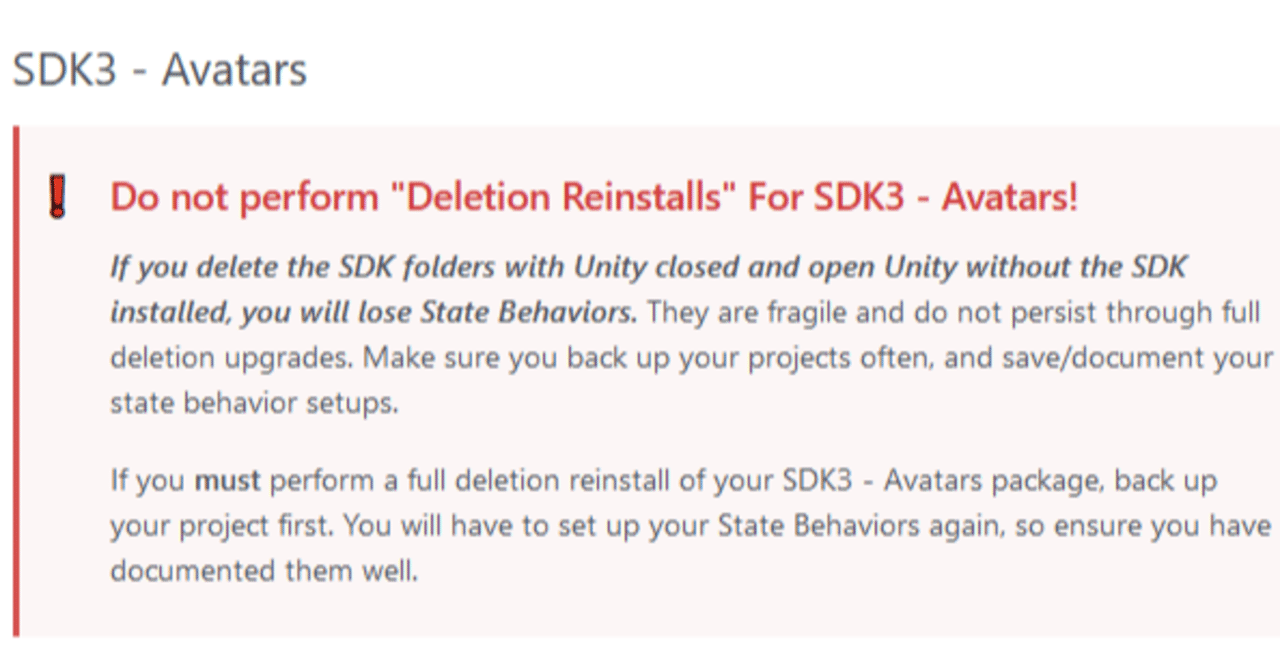
Task: Click the red exclamation warning icon
Action: tap(58, 197)
